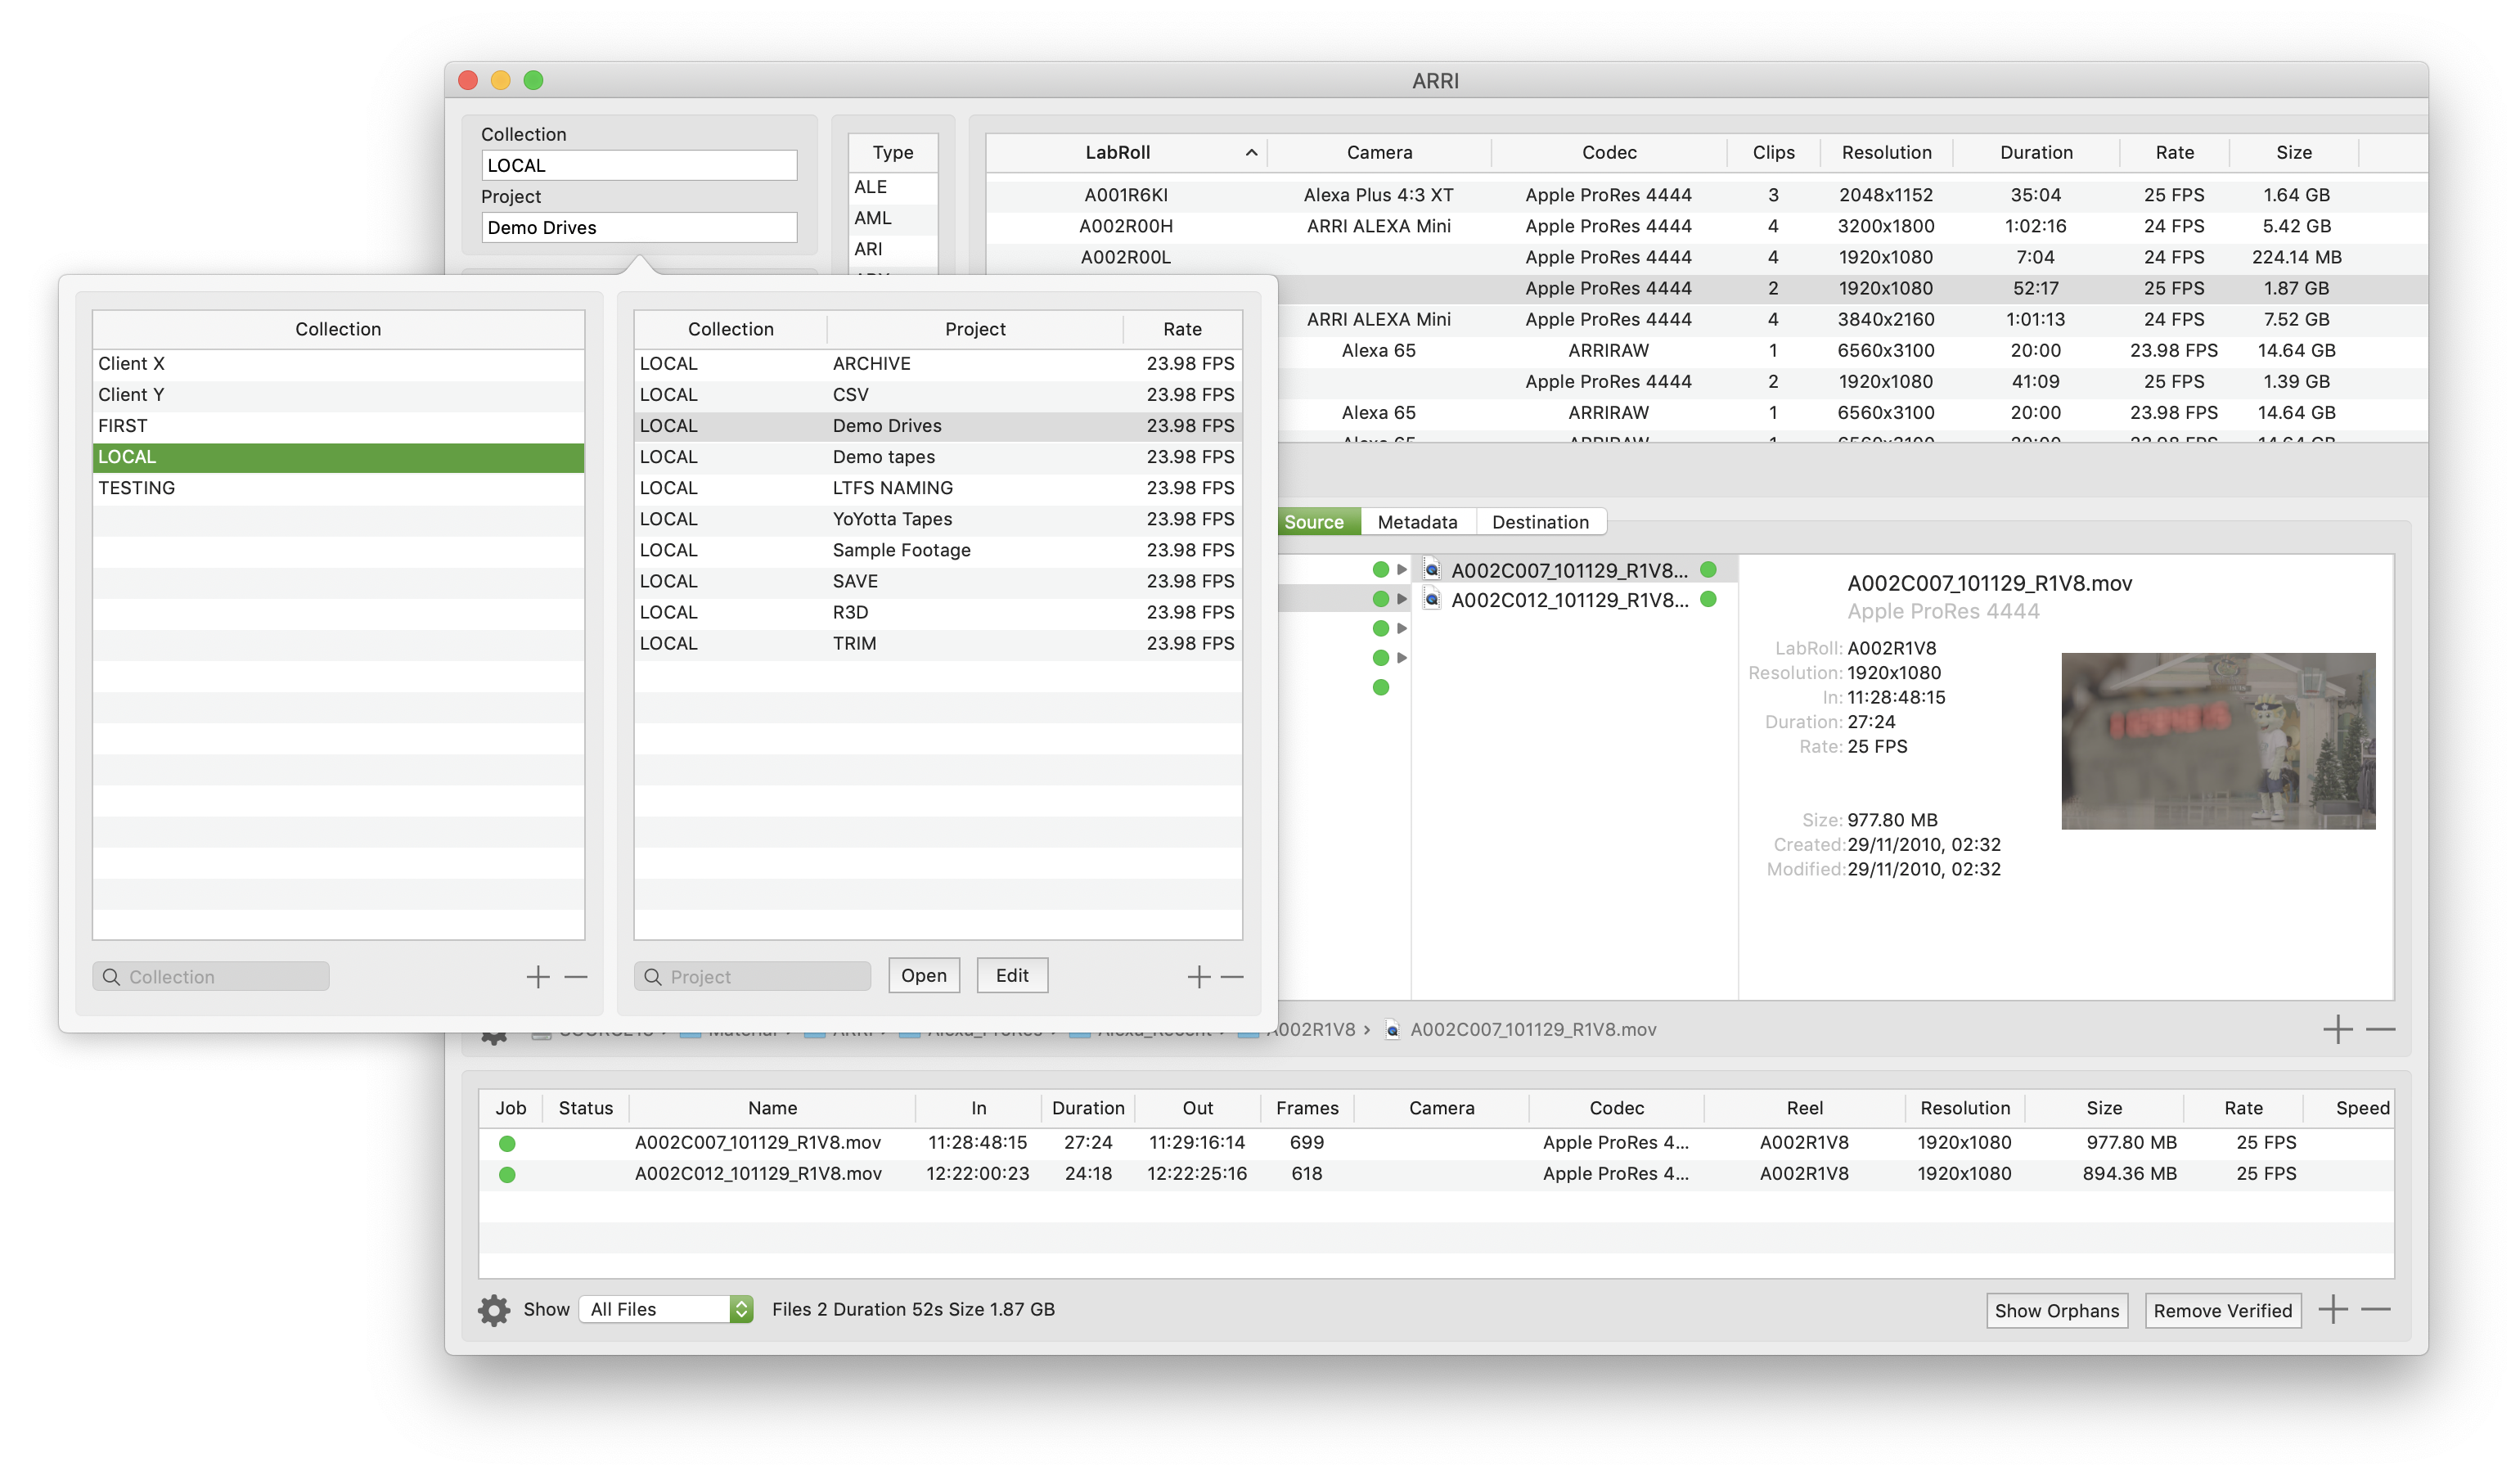
Task: Click the Remove Verified button
Action: 2223,1311
